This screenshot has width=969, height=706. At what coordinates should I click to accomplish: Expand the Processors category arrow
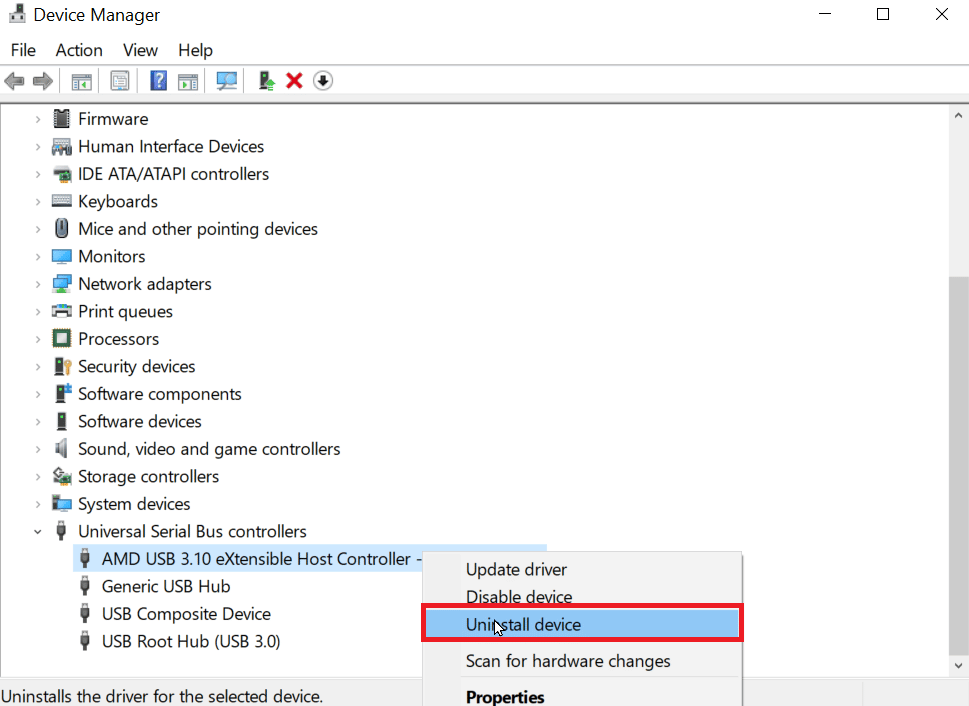click(x=38, y=339)
